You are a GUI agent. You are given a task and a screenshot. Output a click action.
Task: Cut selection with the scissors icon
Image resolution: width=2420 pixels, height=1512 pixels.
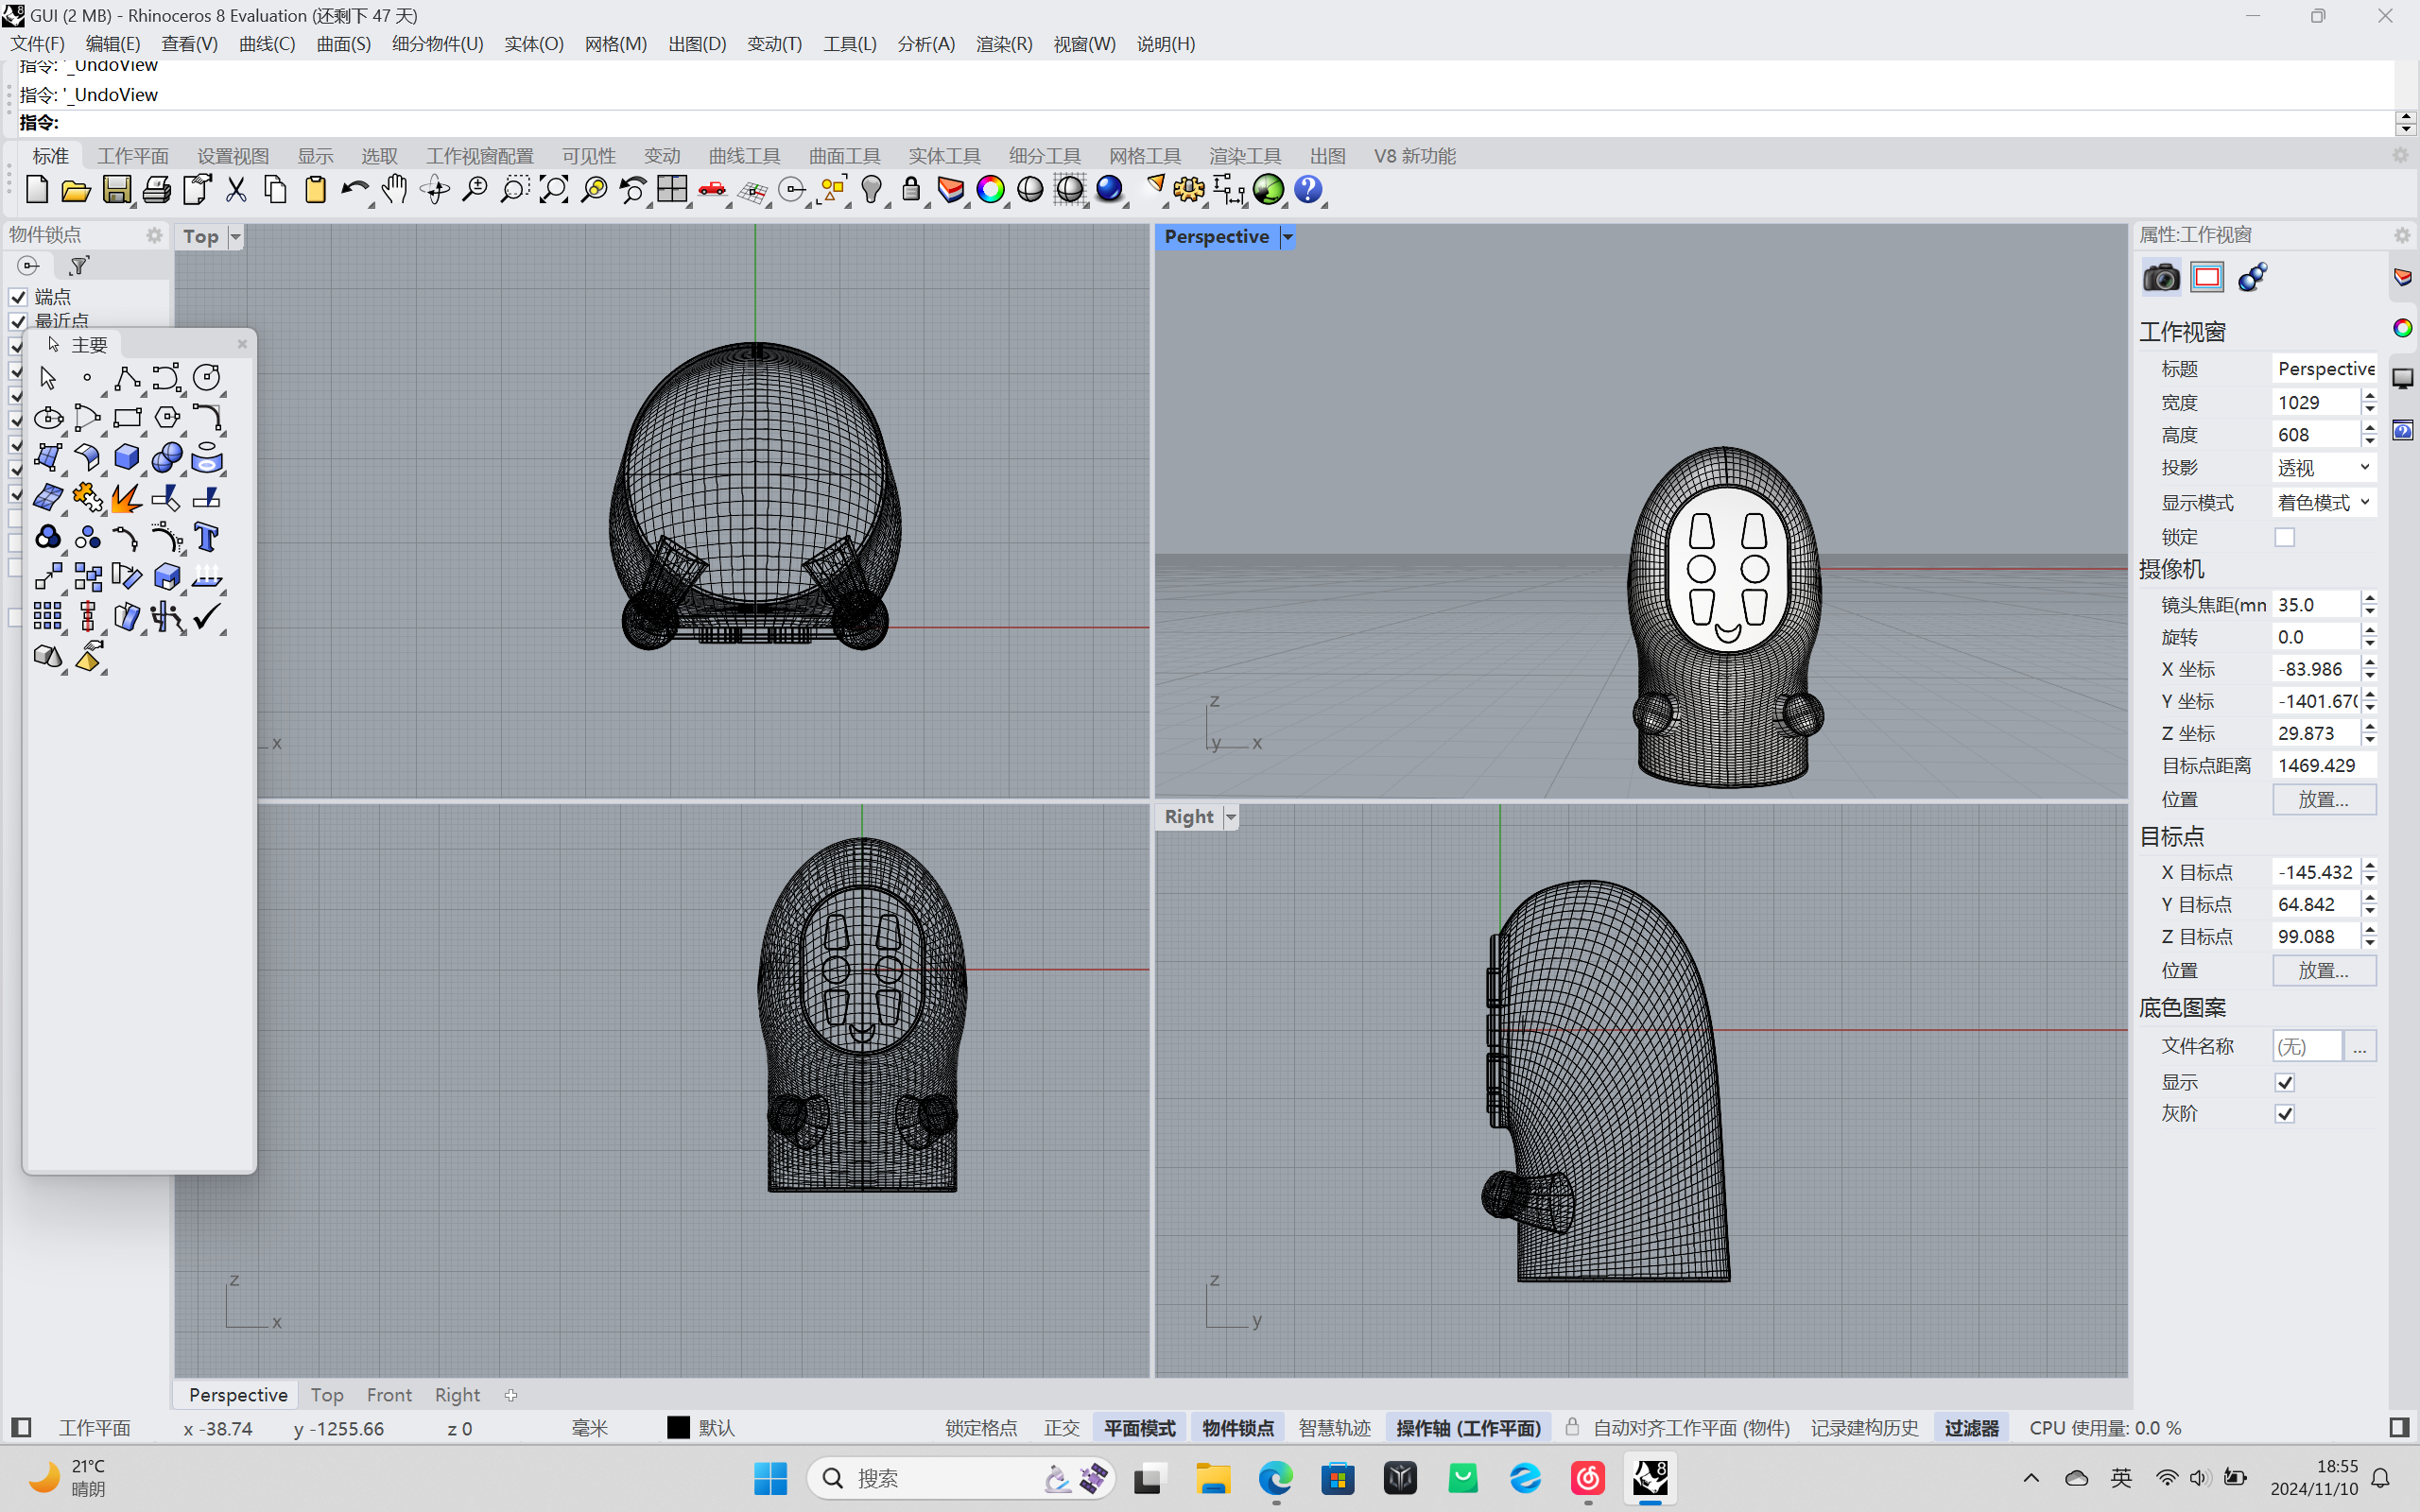(x=236, y=189)
